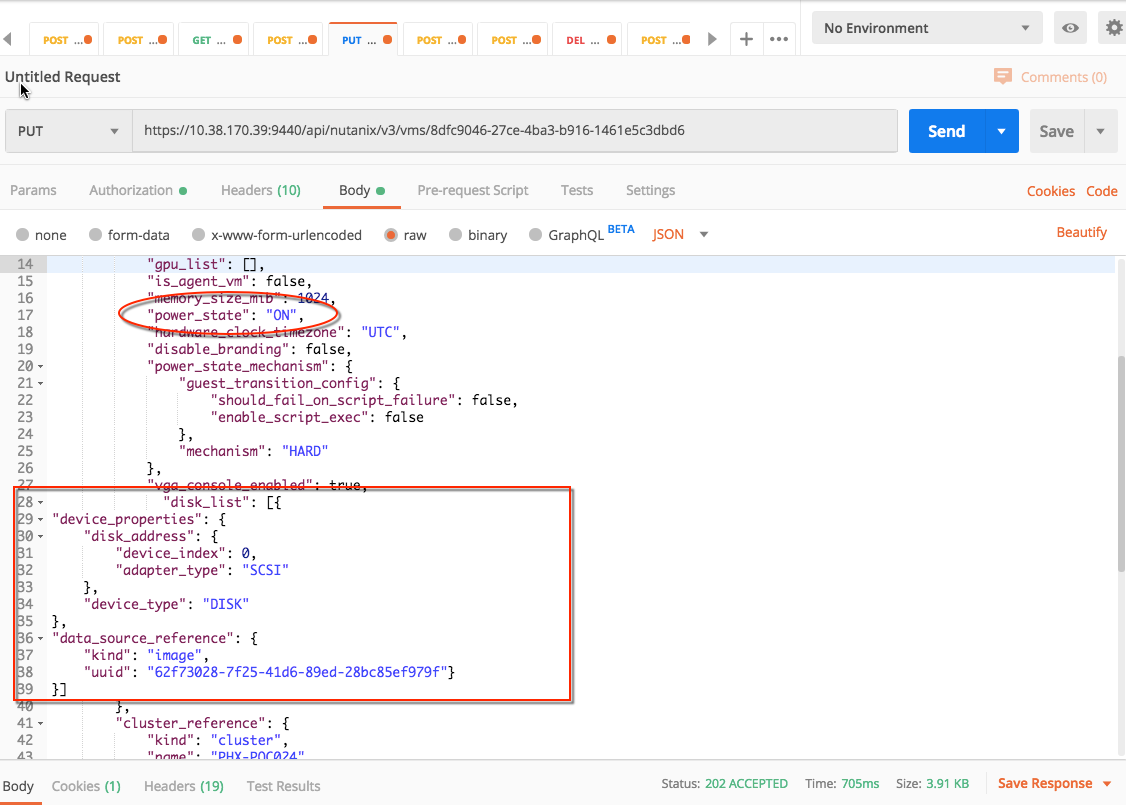This screenshot has width=1126, height=805.
Task: Click the Save button
Action: pos(1056,131)
